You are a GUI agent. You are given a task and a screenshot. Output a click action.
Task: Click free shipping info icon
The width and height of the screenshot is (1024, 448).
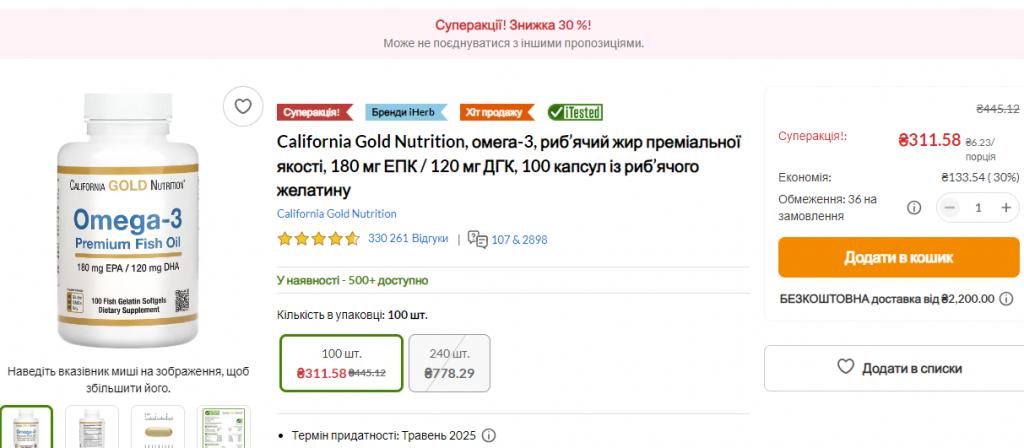point(1010,299)
